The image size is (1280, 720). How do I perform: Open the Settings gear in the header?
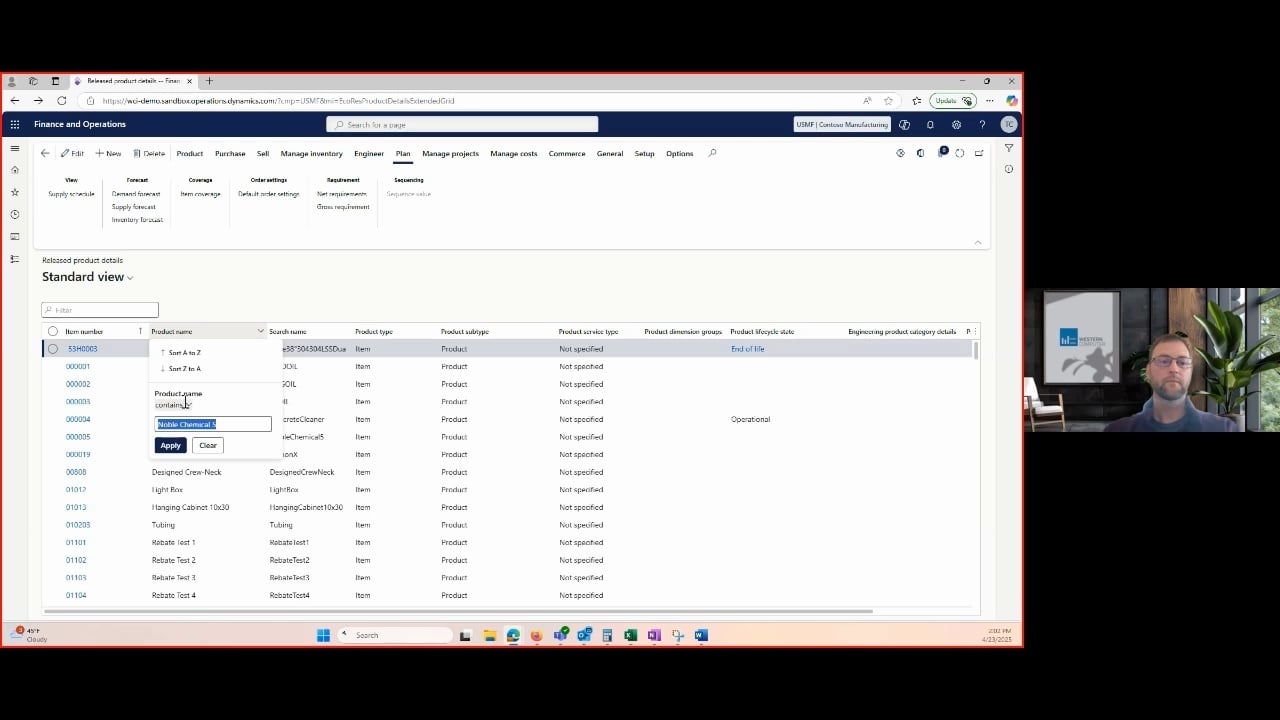[x=956, y=124]
